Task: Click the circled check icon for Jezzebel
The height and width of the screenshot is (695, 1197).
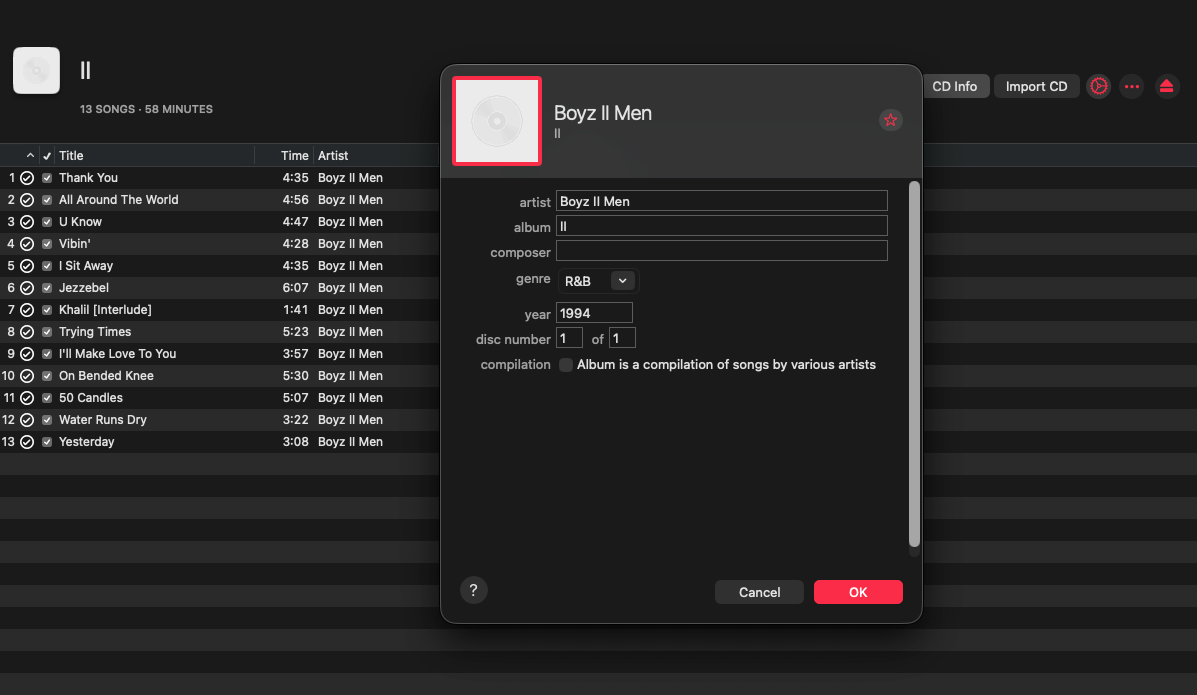Action: pos(27,288)
